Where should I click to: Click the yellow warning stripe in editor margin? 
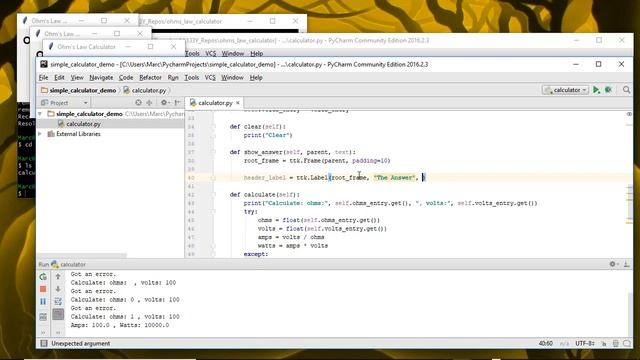pyautogui.click(x=629, y=223)
